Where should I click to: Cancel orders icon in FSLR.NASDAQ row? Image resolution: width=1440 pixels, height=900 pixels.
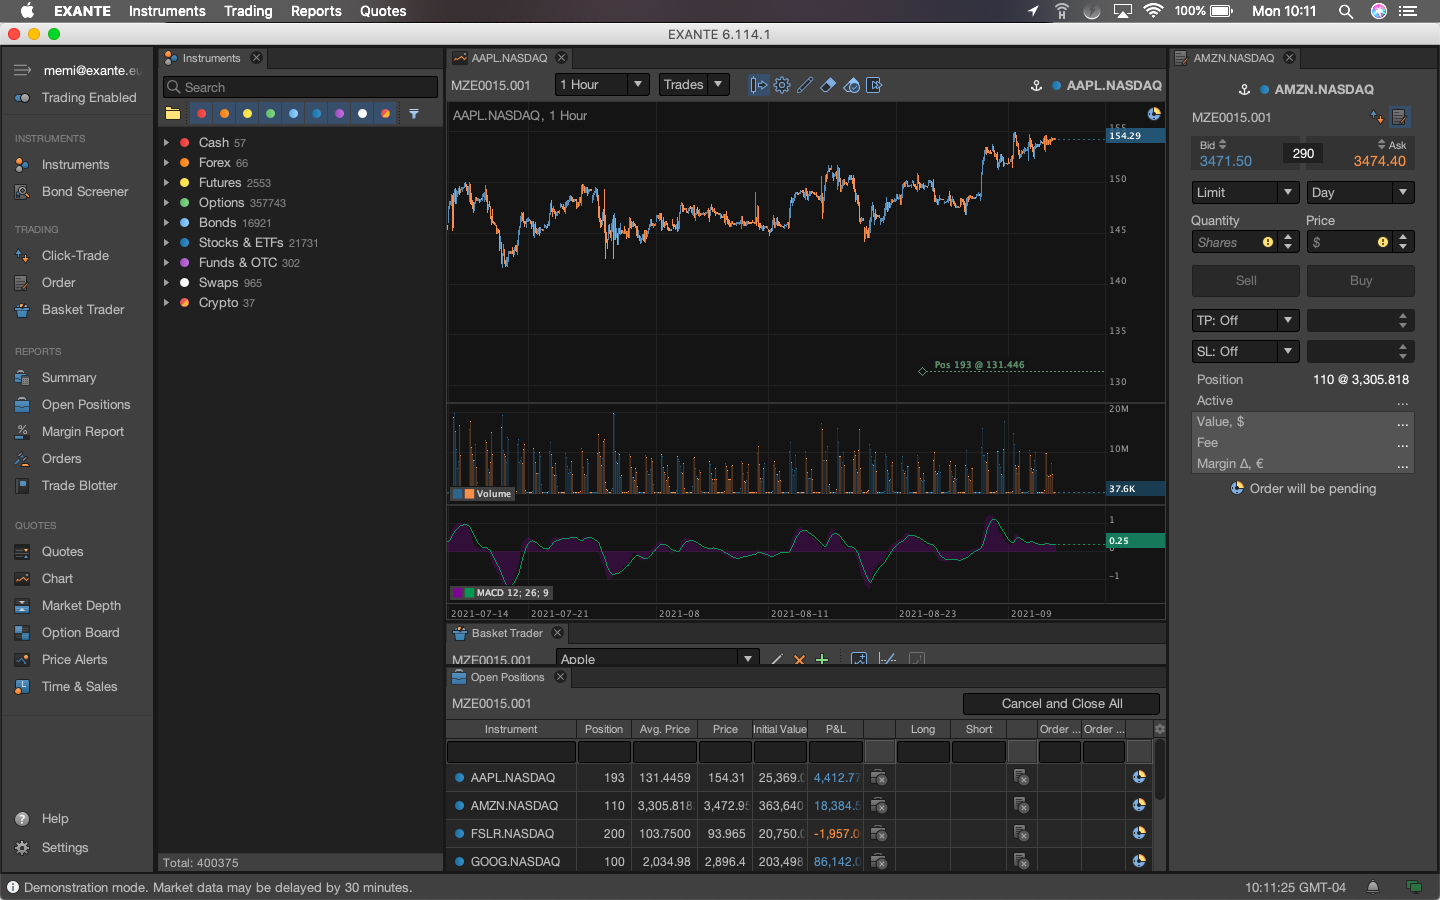pyautogui.click(x=1021, y=833)
